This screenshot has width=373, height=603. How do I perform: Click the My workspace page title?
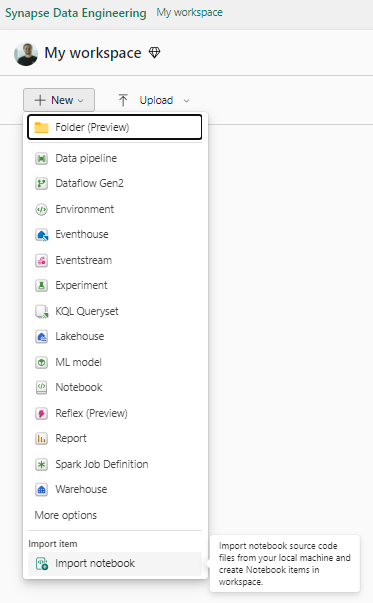(93, 53)
